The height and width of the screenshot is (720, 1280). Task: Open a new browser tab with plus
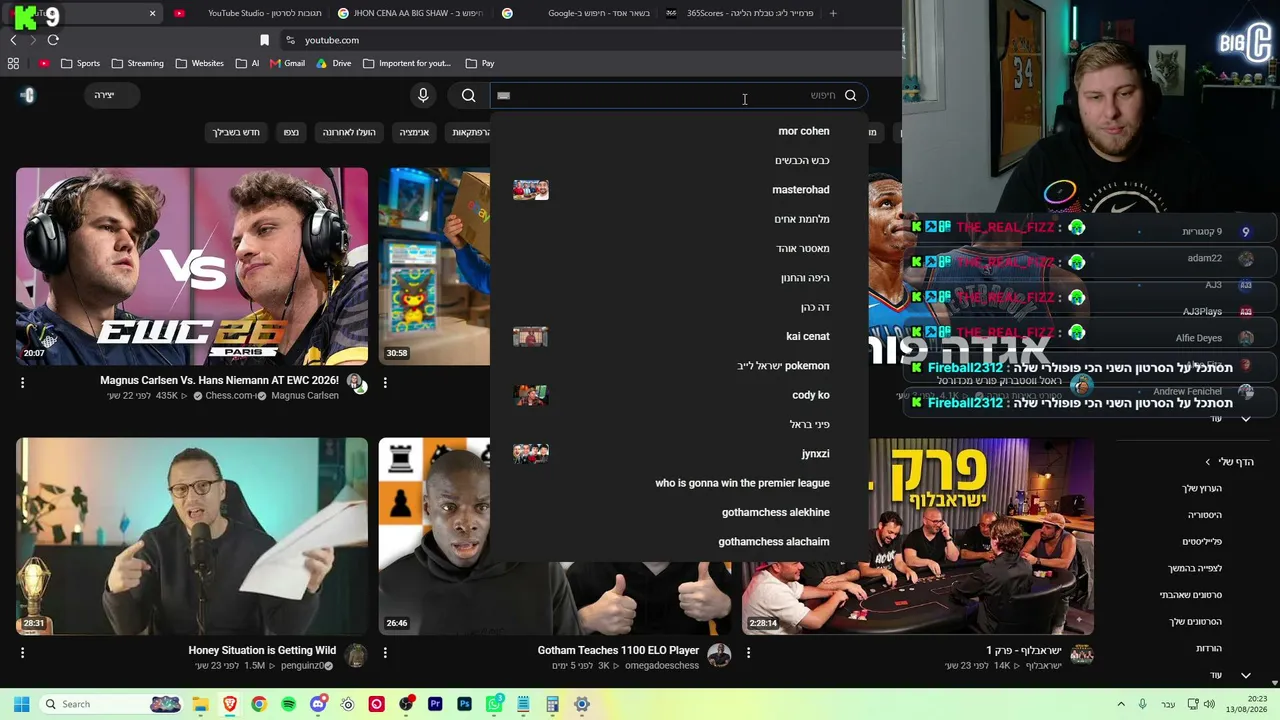(x=833, y=13)
